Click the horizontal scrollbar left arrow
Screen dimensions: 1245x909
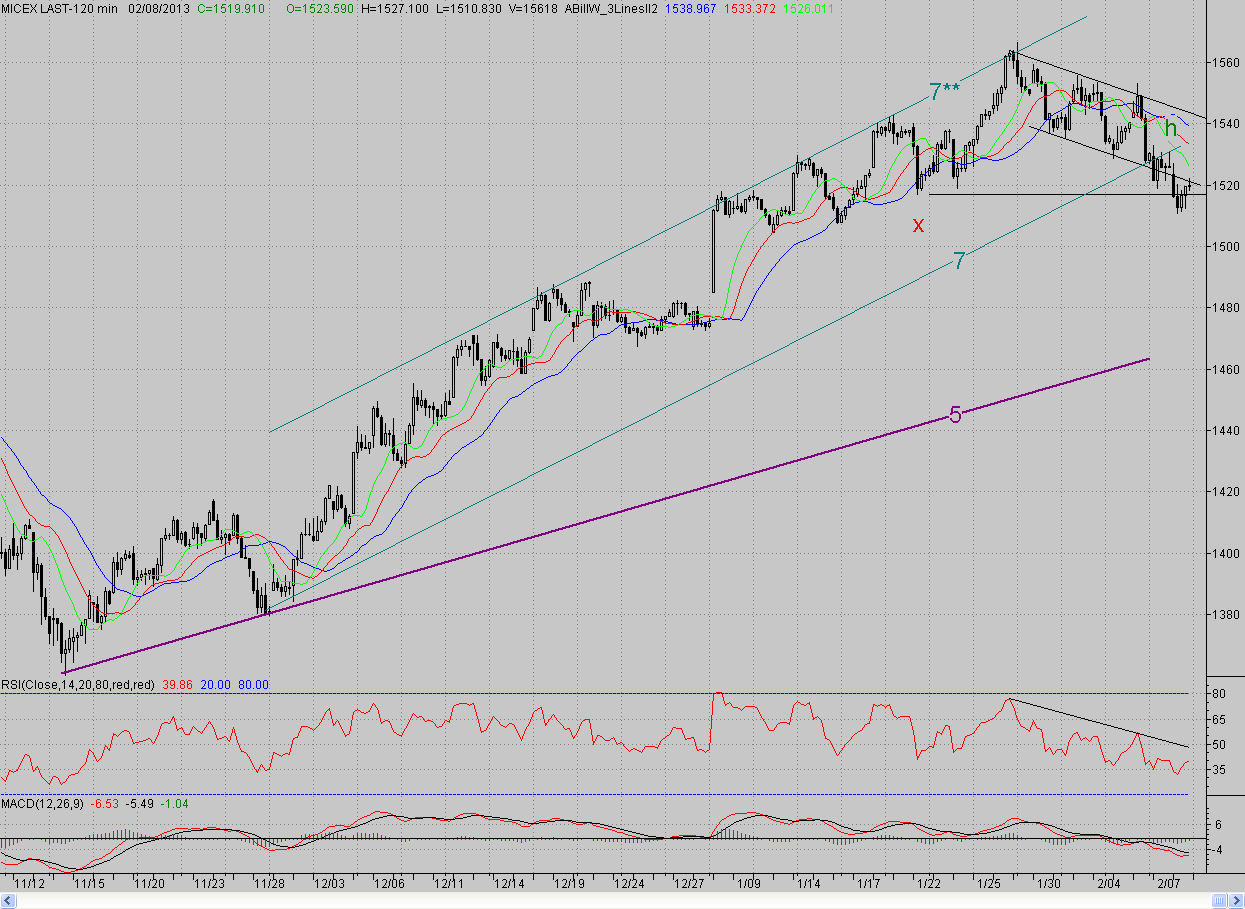[x=8, y=901]
